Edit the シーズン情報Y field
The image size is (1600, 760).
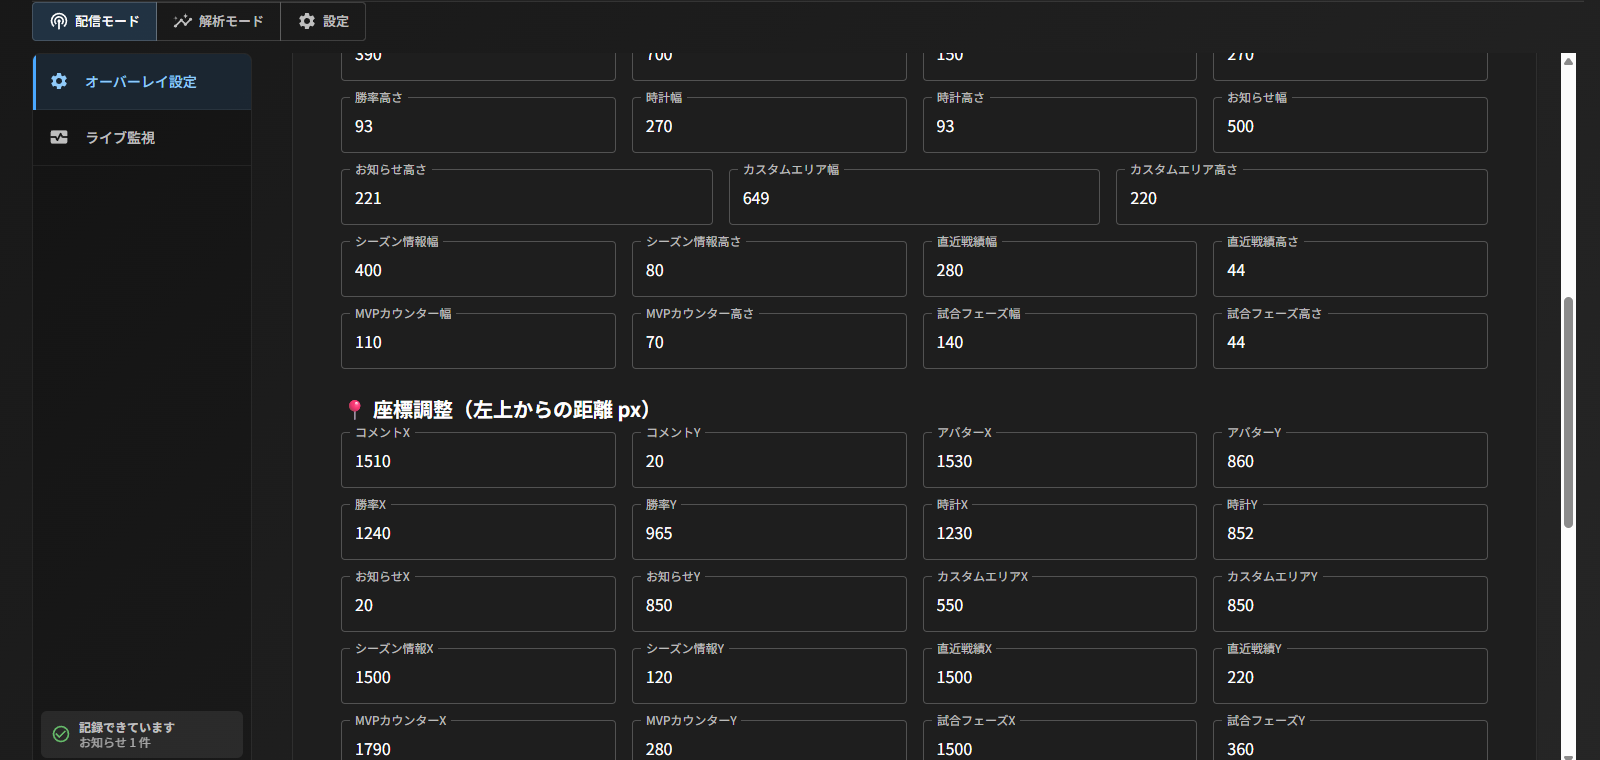769,676
